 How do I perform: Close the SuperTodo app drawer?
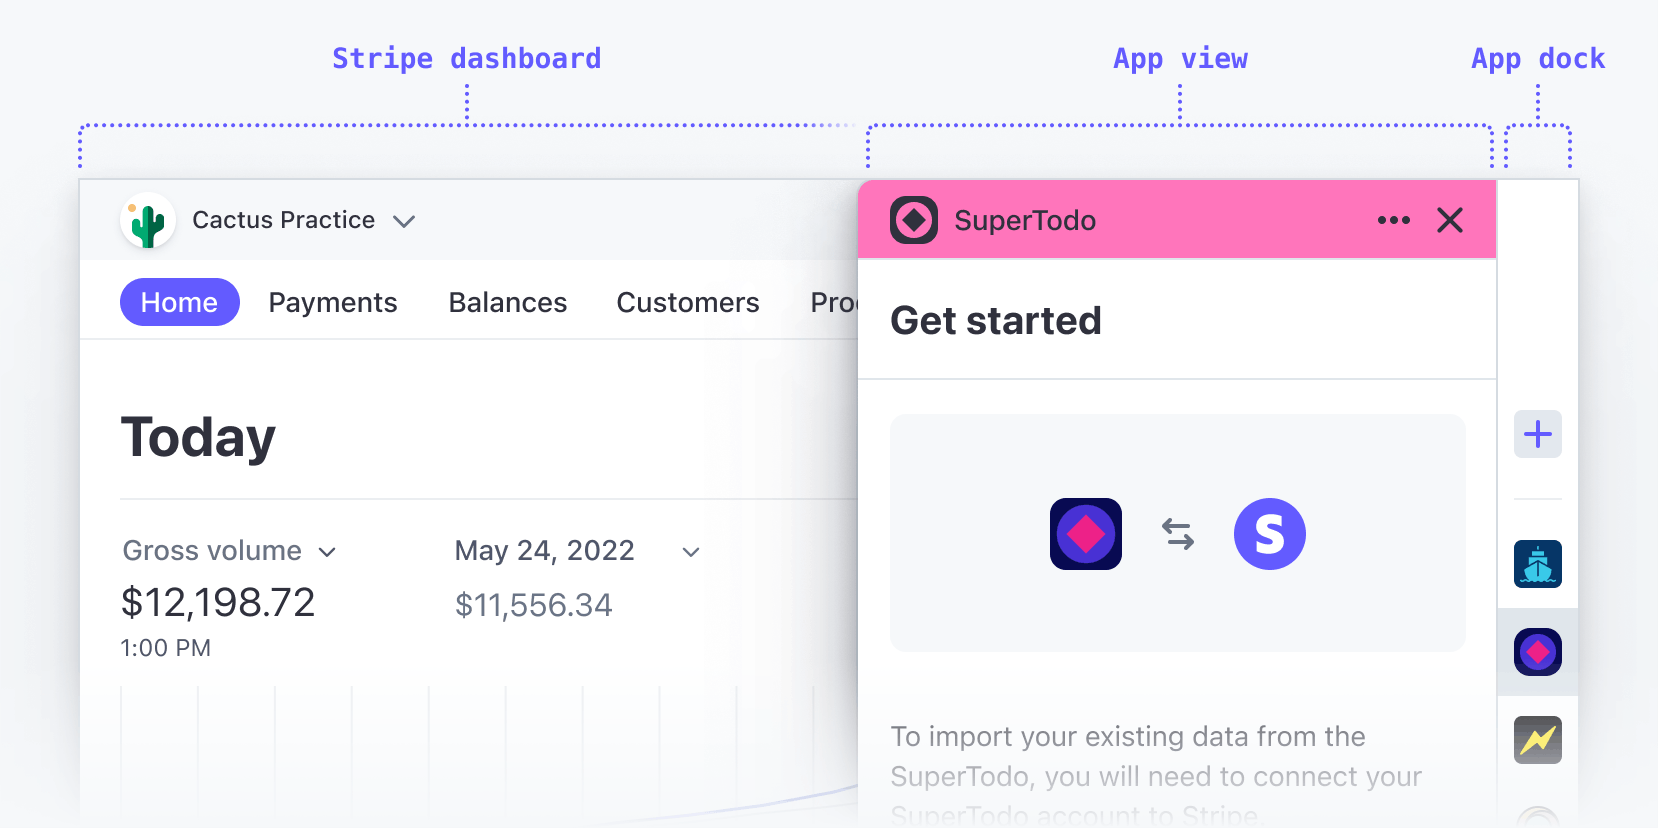click(1450, 220)
